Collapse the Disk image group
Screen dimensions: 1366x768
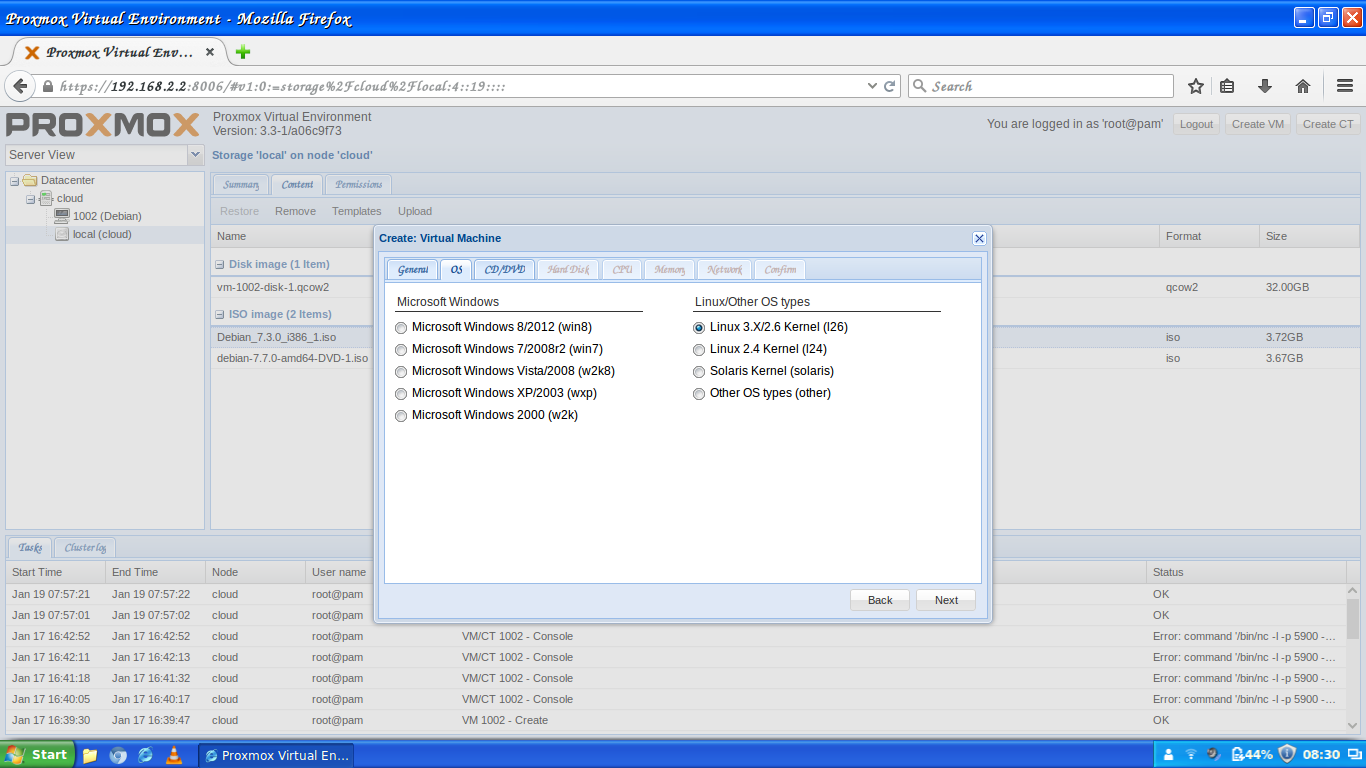pyautogui.click(x=220, y=265)
